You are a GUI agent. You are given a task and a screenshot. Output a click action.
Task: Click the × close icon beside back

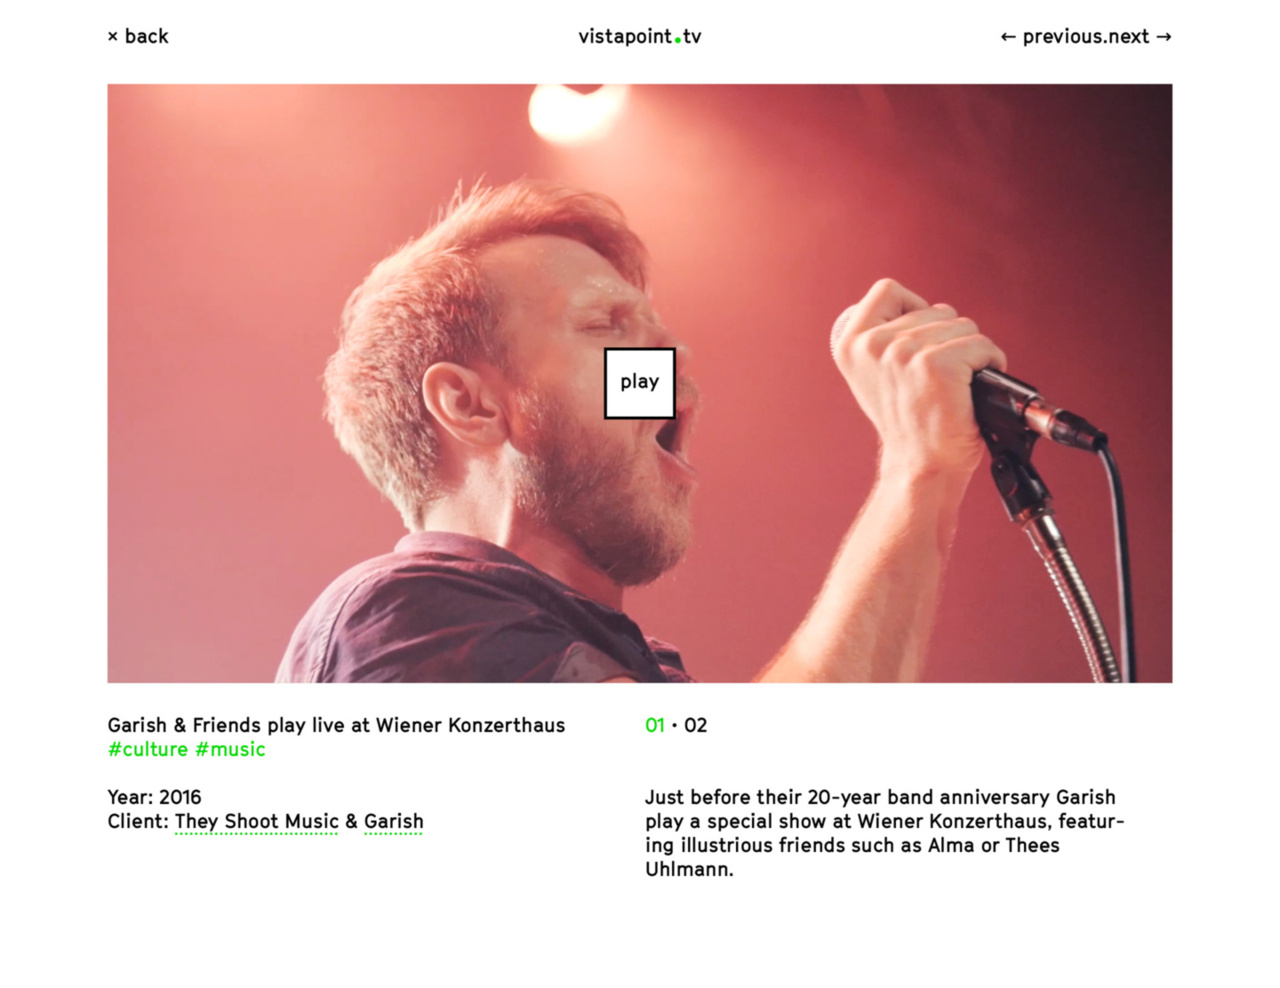click(113, 37)
